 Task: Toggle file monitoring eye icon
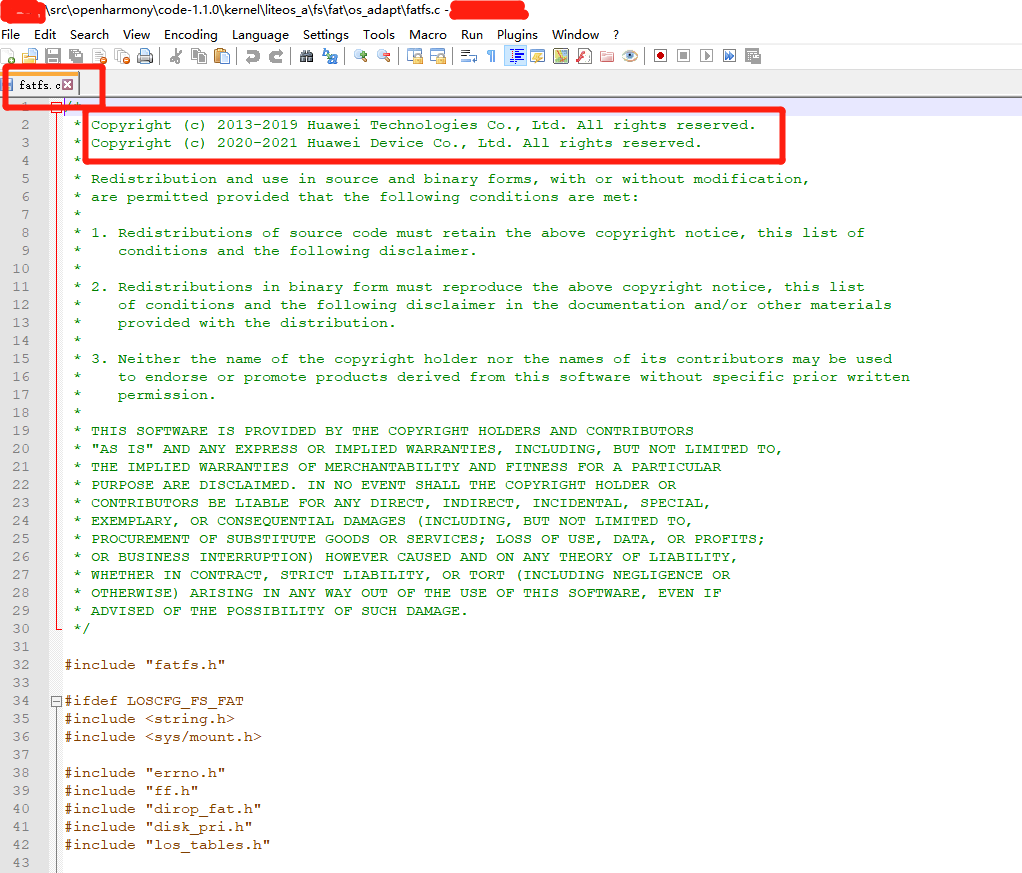[630, 56]
